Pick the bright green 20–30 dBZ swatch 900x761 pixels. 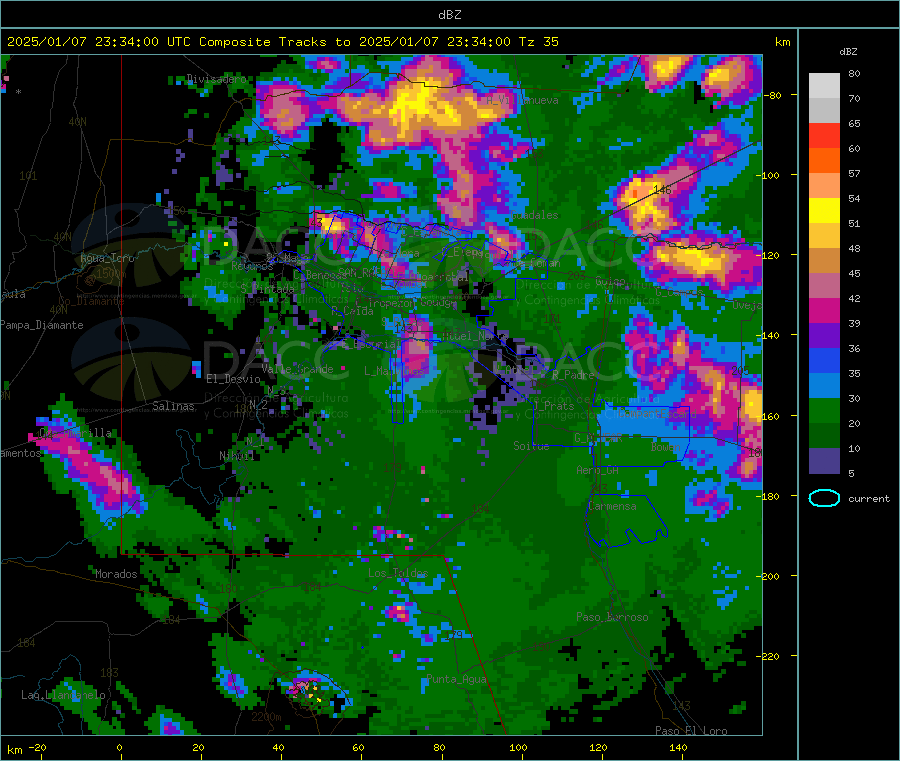click(x=824, y=411)
